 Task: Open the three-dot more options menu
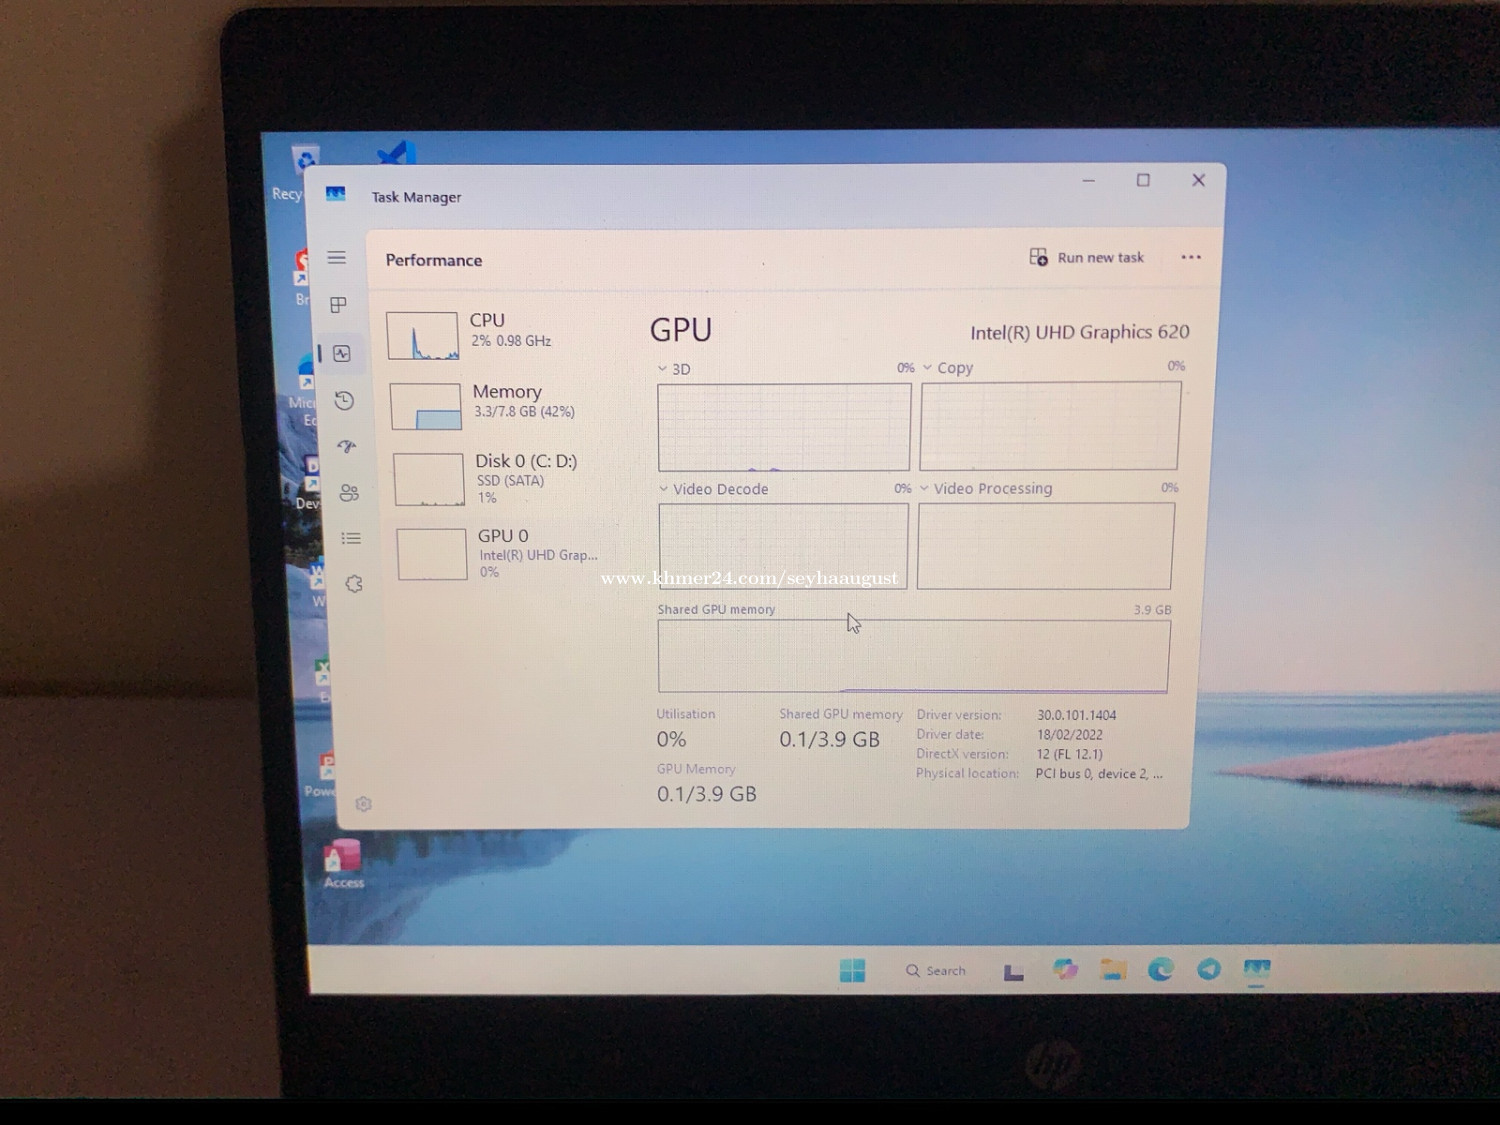coord(1191,257)
